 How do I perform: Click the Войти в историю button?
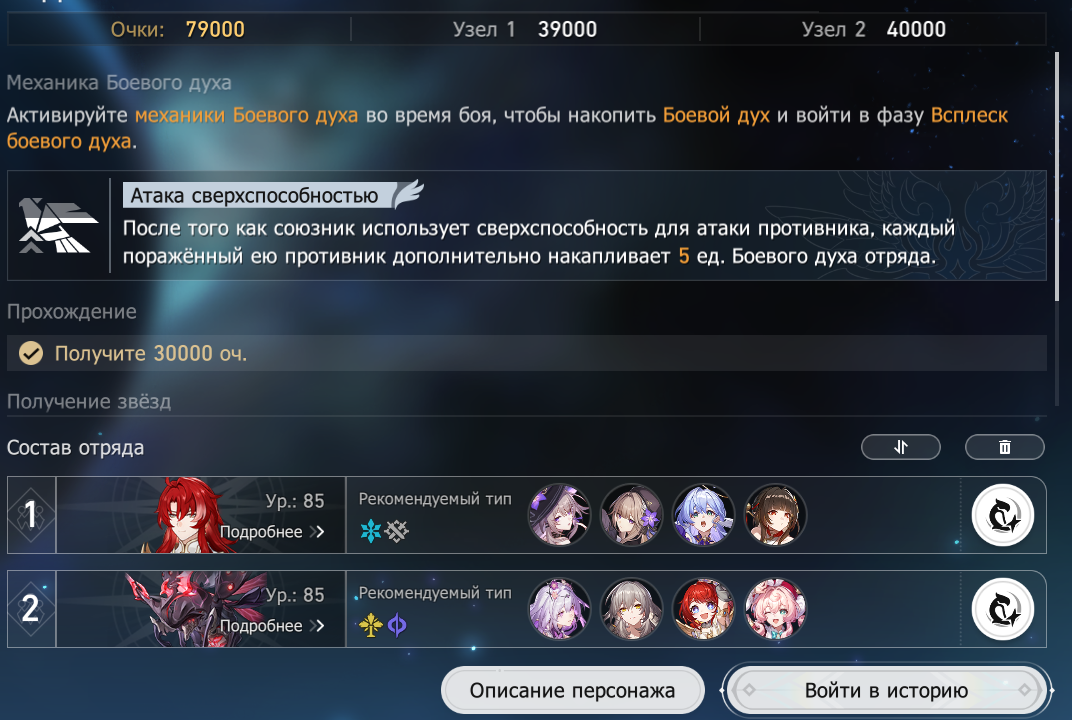[886, 691]
